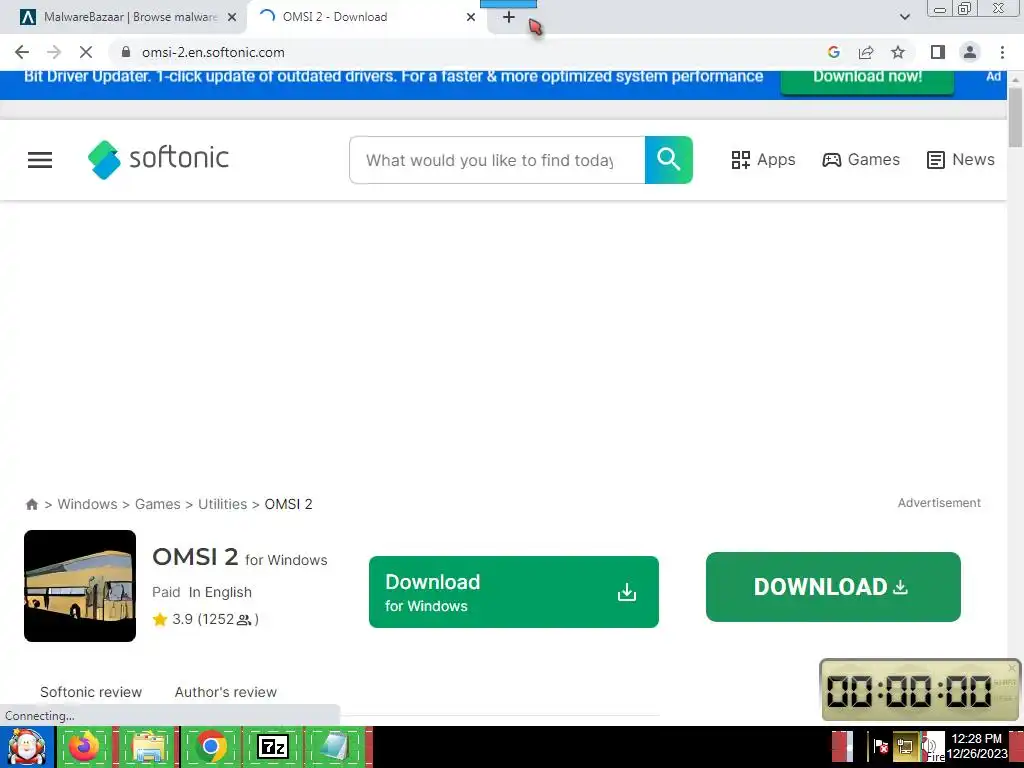Open File Explorer from the taskbar
Image resolution: width=1024 pixels, height=768 pixels.
(148, 746)
